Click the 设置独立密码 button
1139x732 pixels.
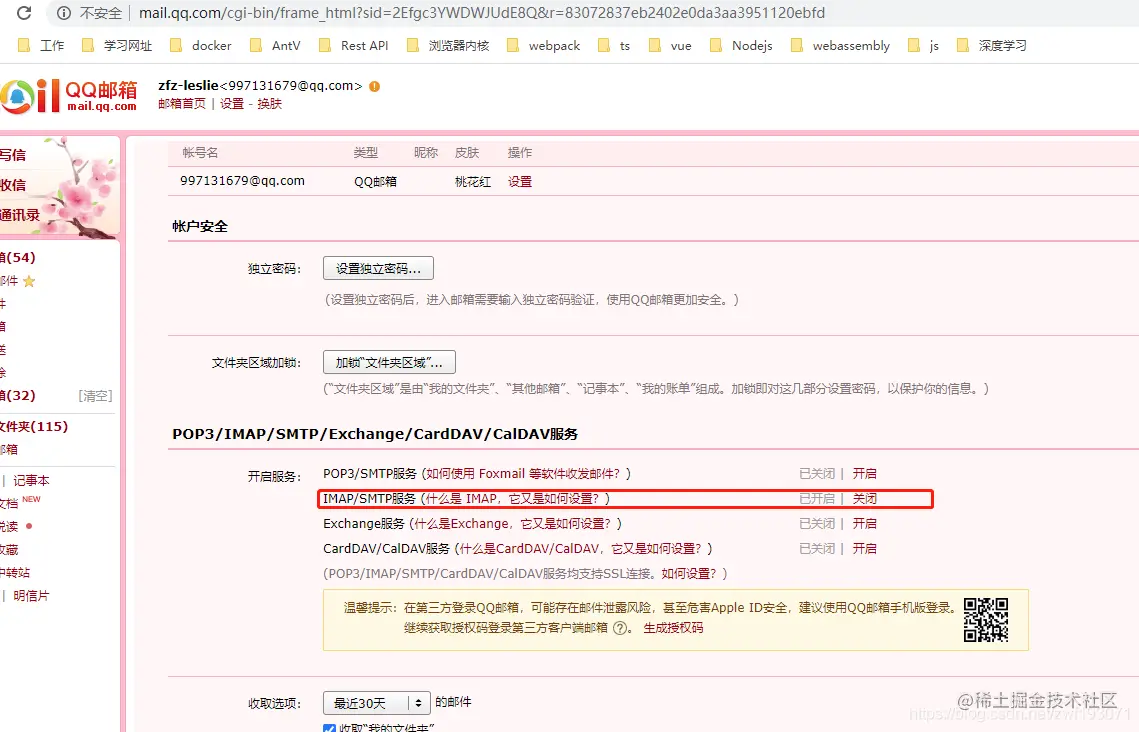click(377, 267)
